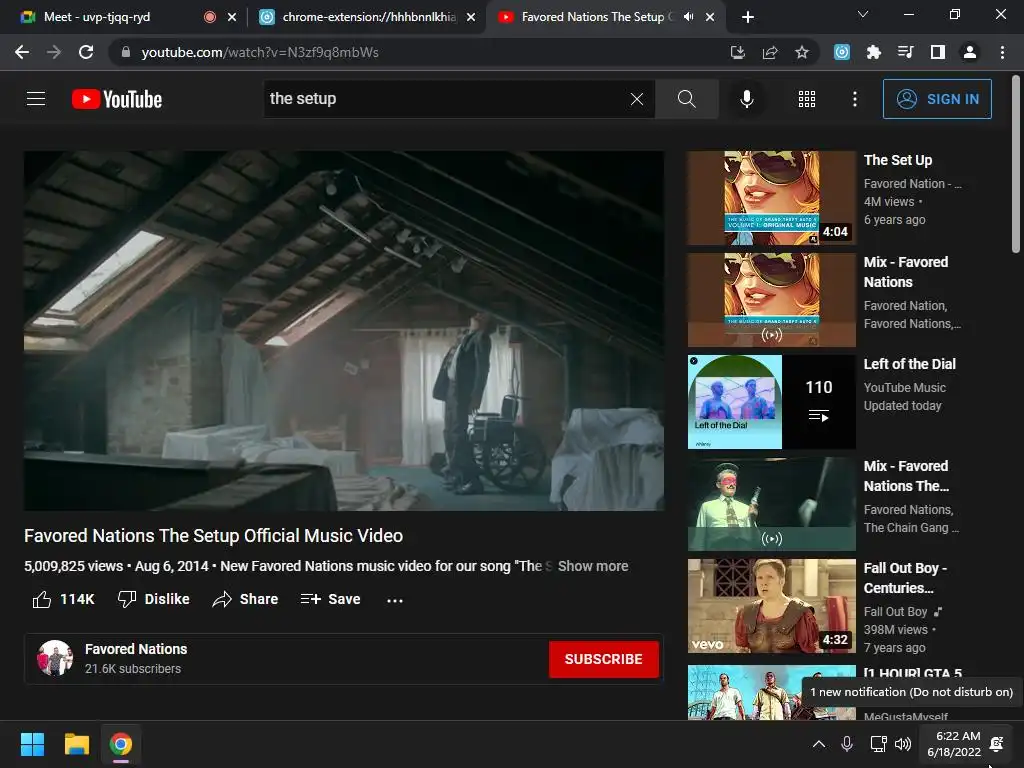Open Fall Out Boy - Centuries title

pyautogui.click(x=905, y=578)
